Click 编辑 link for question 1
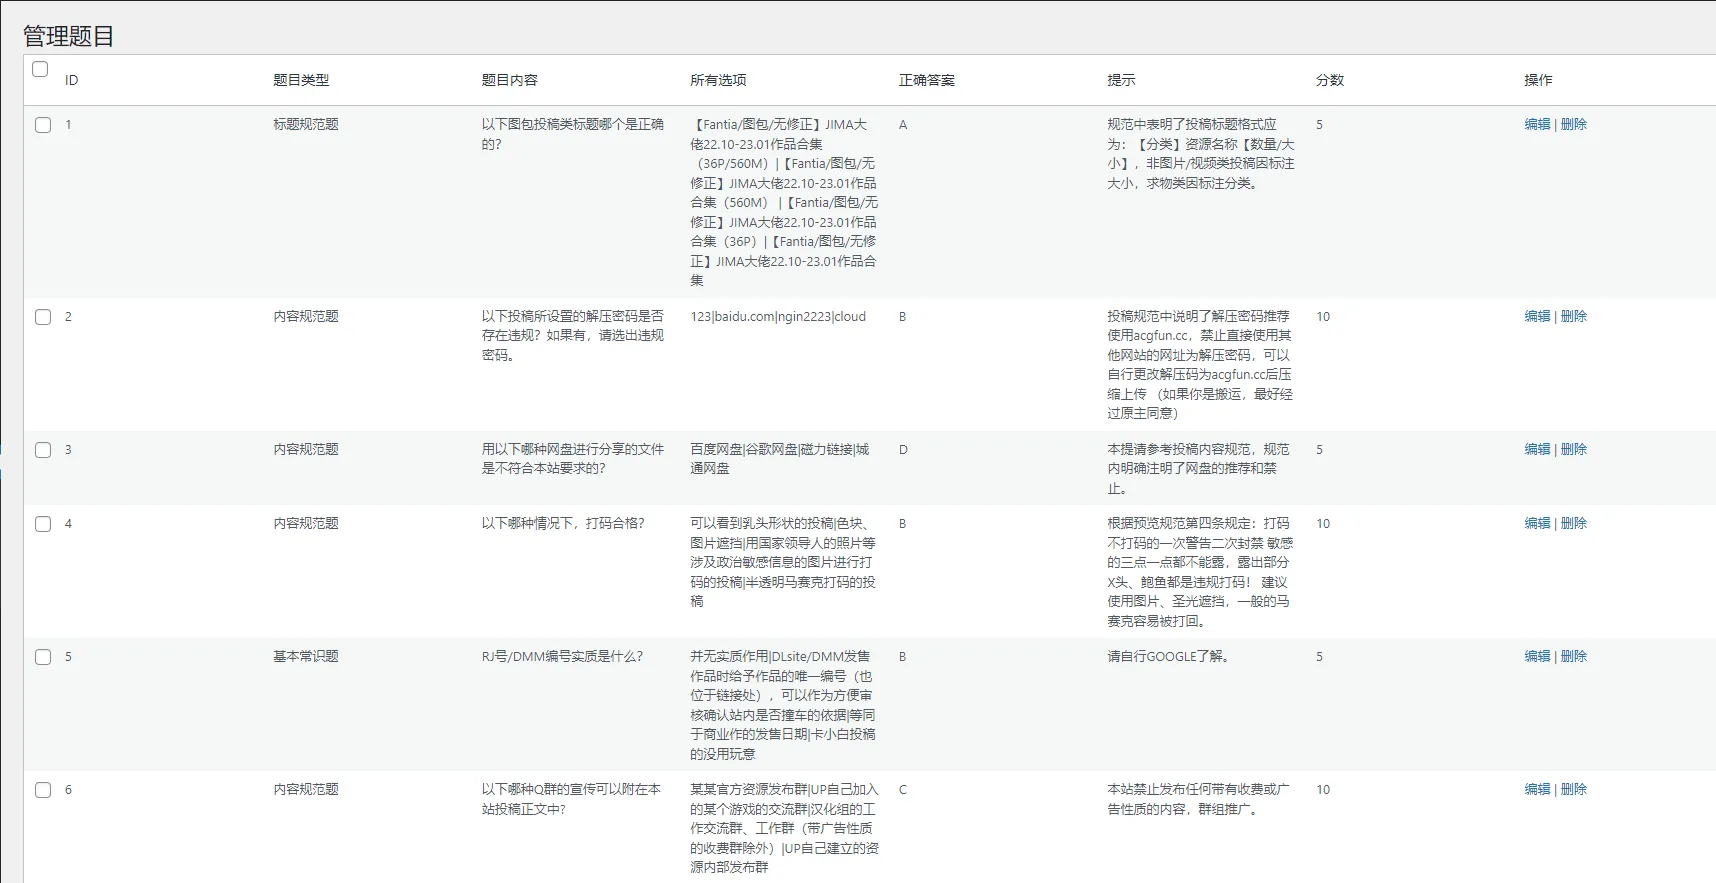The width and height of the screenshot is (1716, 883). tap(1537, 124)
